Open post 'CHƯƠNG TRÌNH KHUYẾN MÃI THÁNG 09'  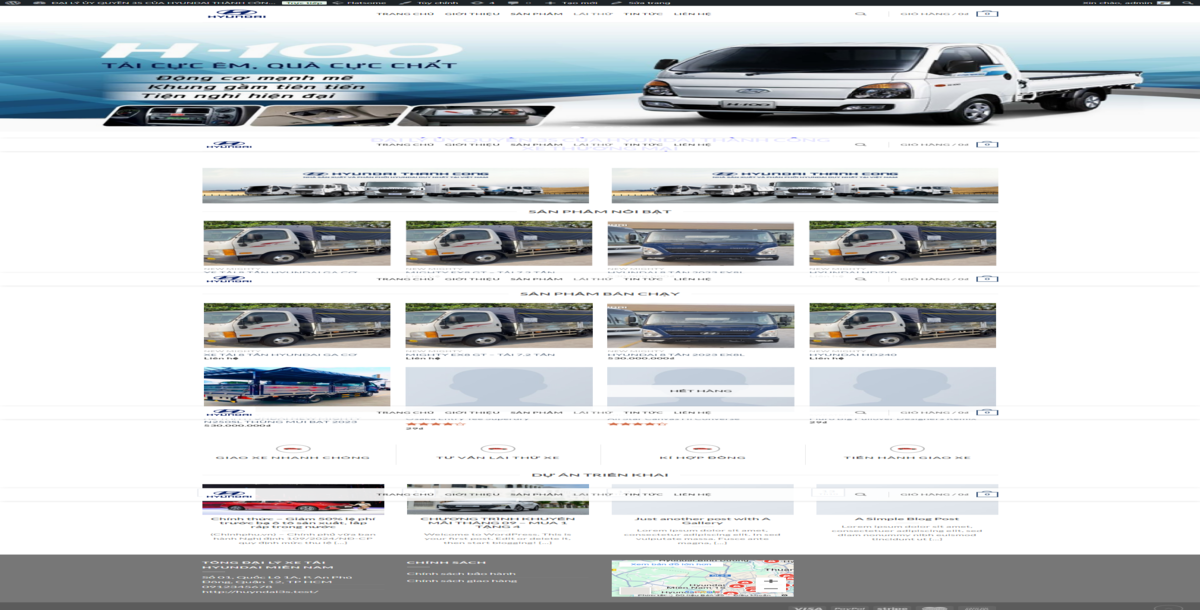click(498, 522)
